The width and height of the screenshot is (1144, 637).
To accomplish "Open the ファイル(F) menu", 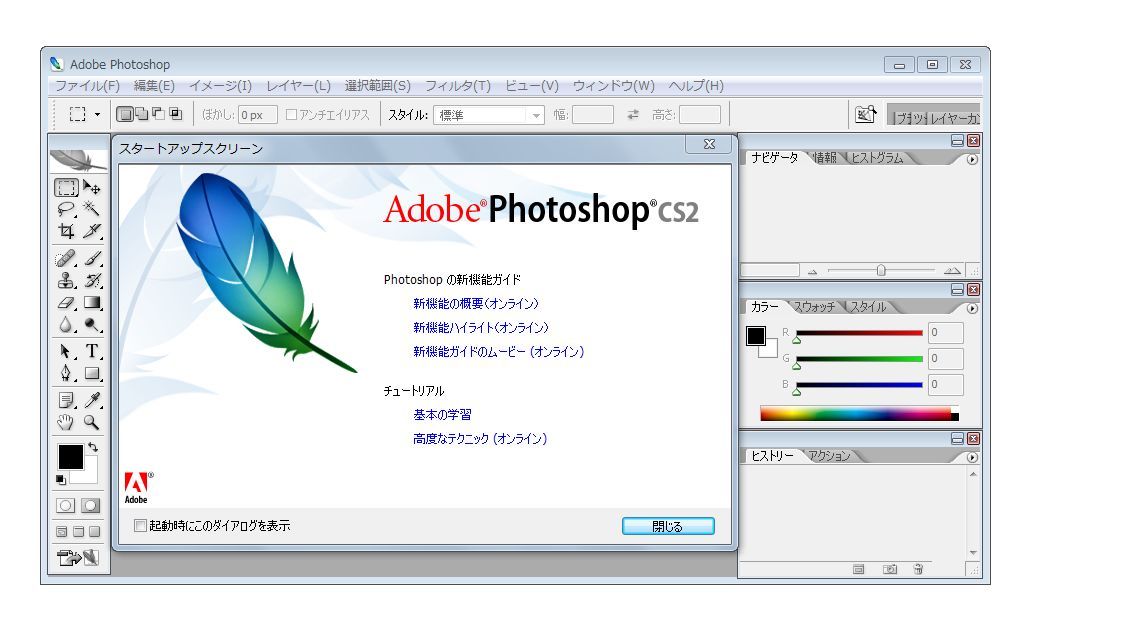I will tap(88, 86).
